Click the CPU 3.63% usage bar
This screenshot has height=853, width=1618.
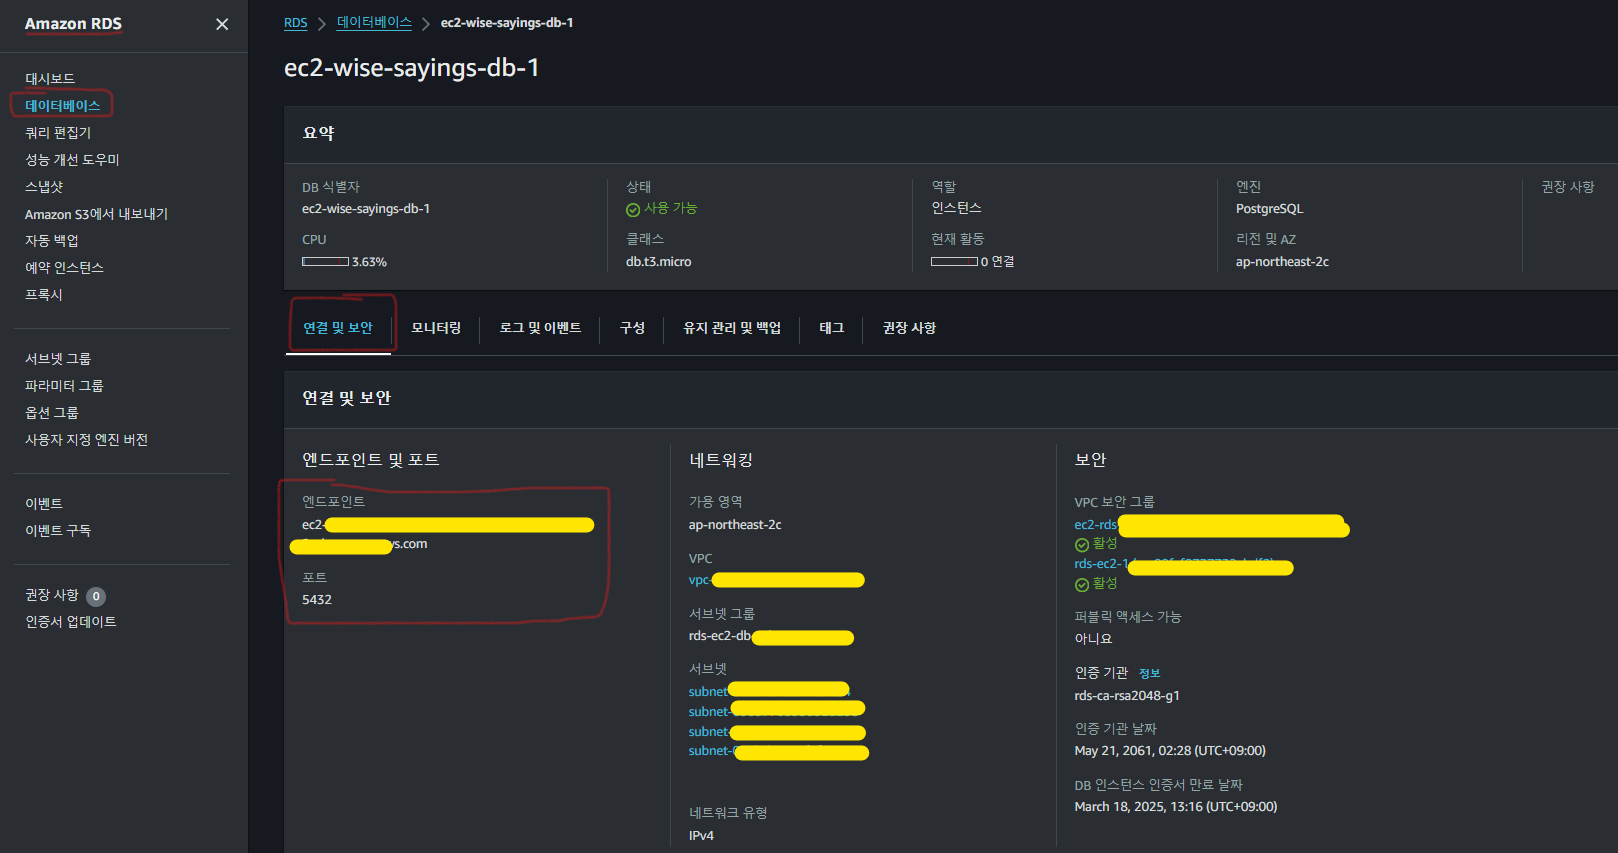click(326, 262)
